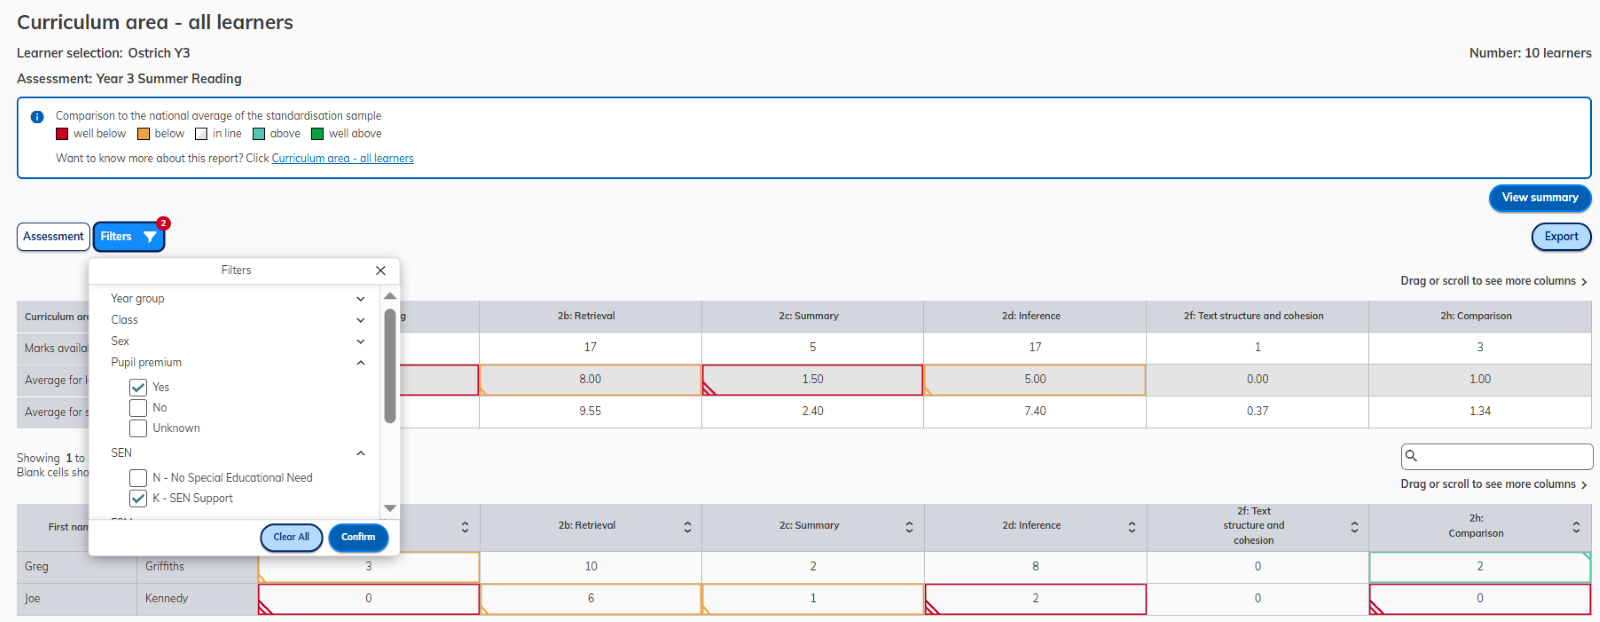This screenshot has width=1600, height=622.
Task: Click the 8.00 average cell under 2b: Retrieval
Action: pos(590,380)
